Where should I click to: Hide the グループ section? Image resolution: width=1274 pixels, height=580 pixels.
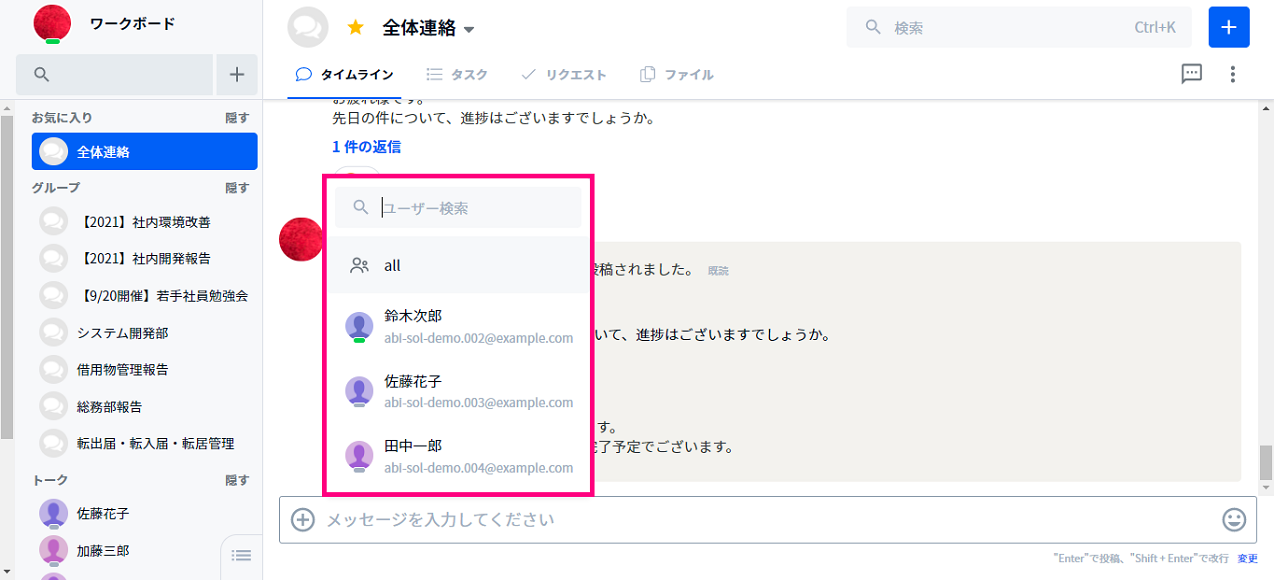pyautogui.click(x=237, y=188)
